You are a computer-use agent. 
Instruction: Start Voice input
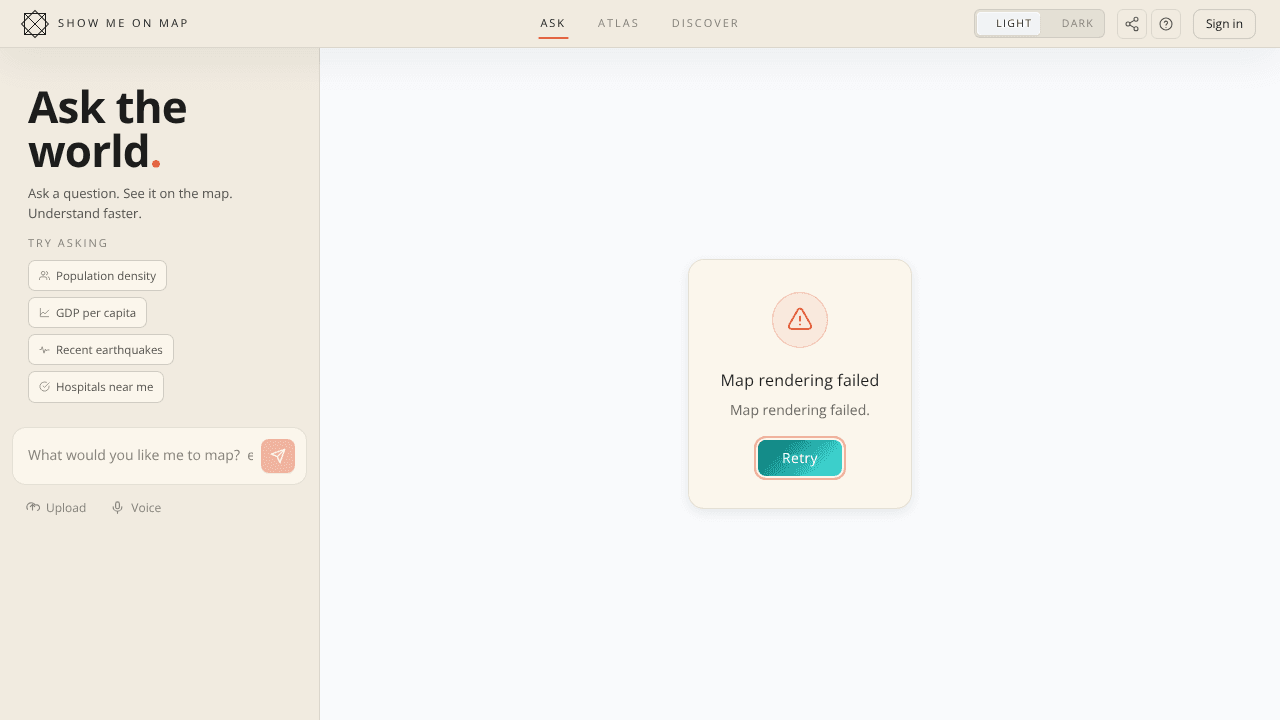point(136,508)
